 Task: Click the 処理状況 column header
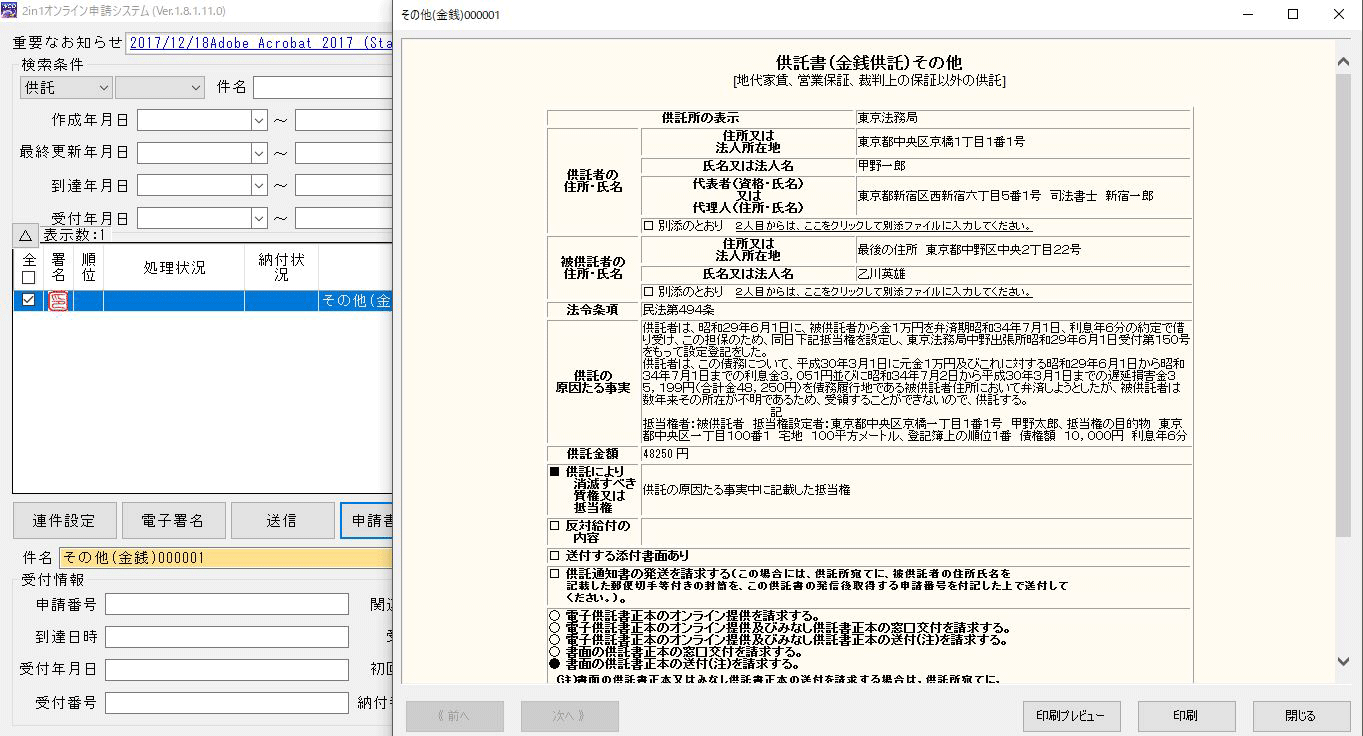click(173, 268)
